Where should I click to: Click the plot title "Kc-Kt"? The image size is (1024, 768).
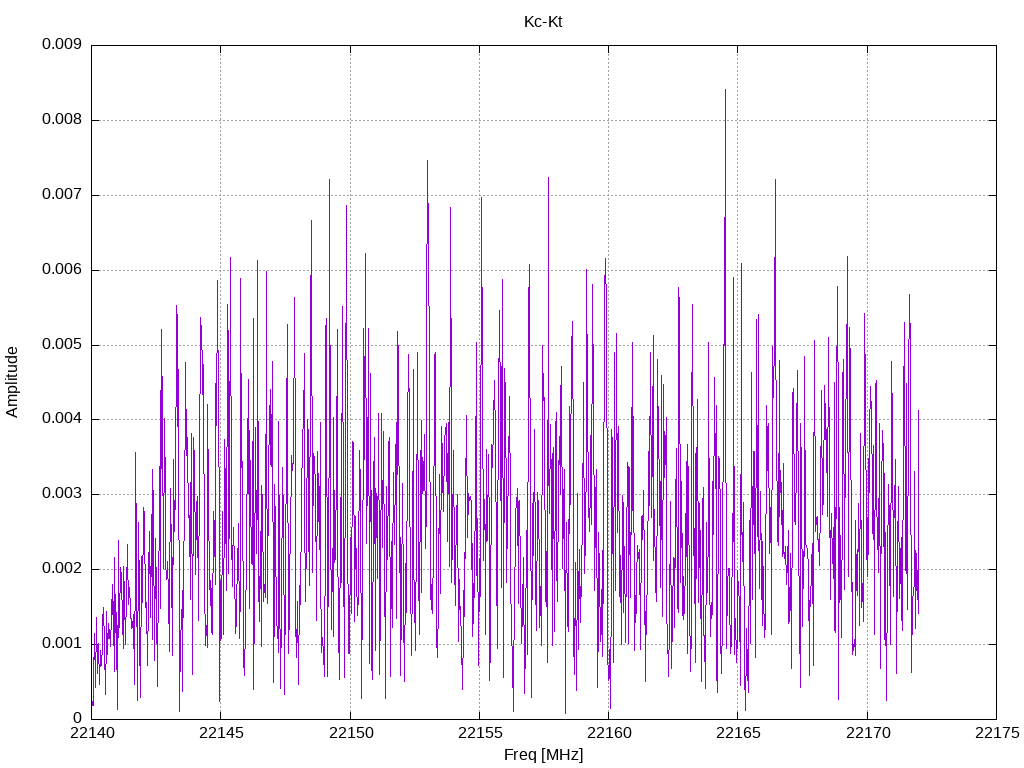pos(543,22)
